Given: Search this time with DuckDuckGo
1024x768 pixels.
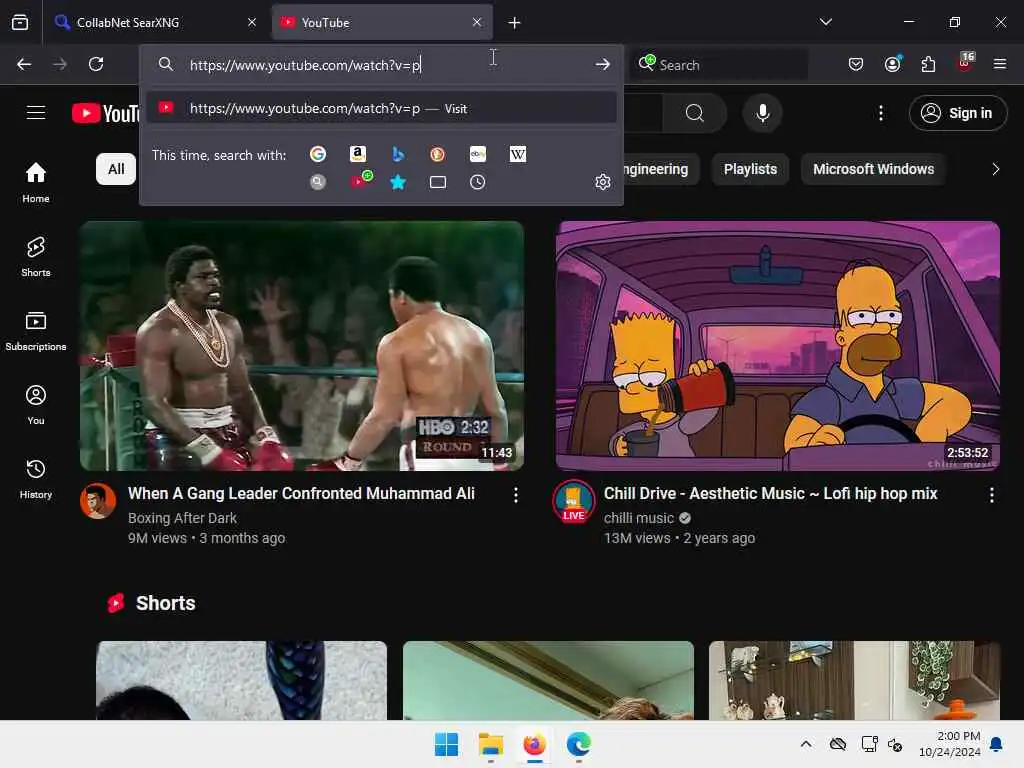Looking at the screenshot, I should tap(438, 154).
